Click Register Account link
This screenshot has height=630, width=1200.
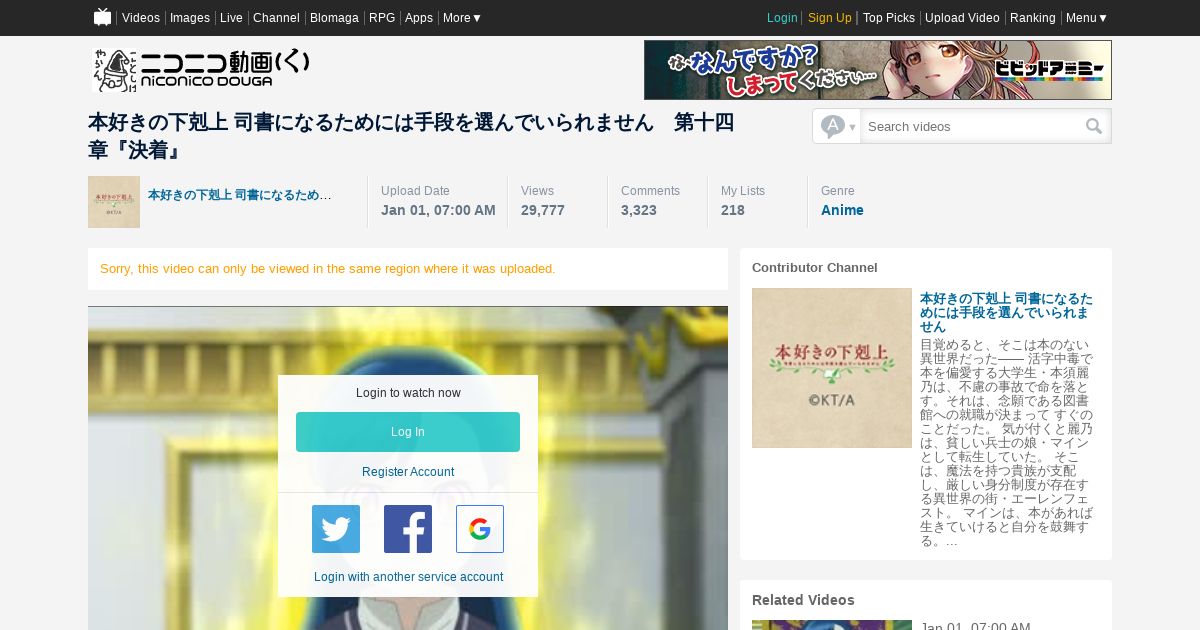point(408,472)
